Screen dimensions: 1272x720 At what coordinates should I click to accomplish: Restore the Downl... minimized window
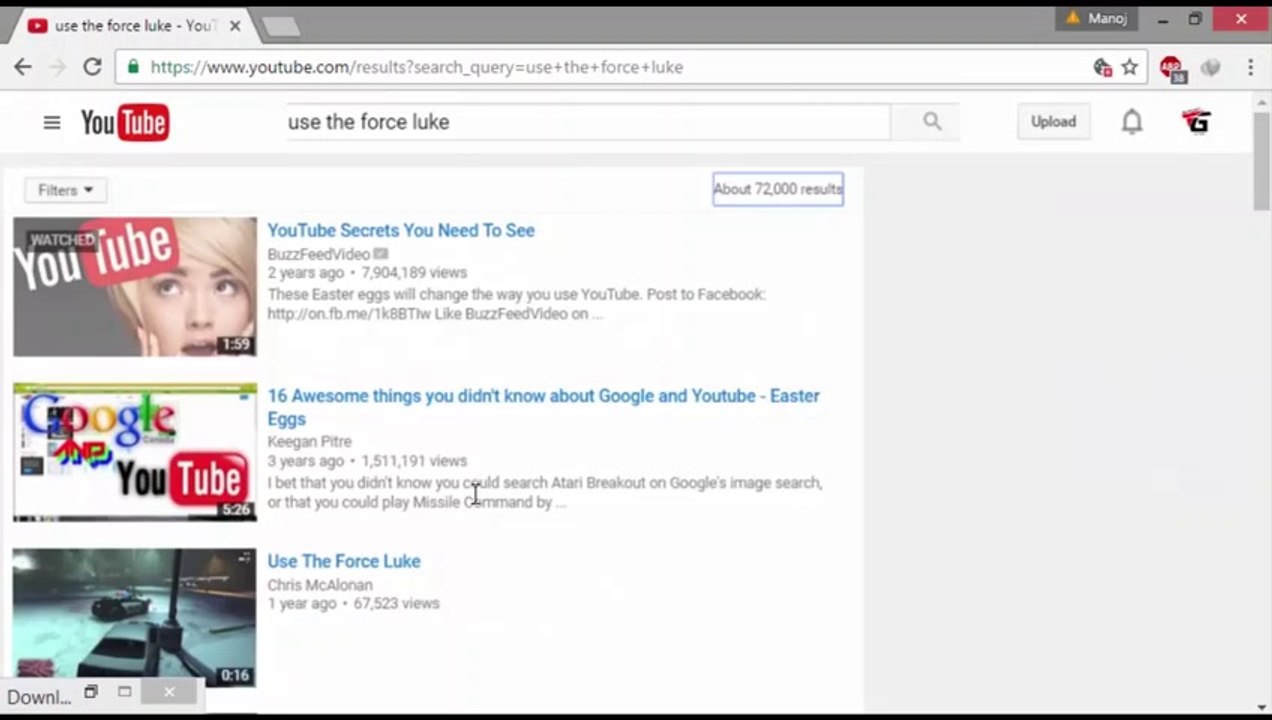pyautogui.click(x=91, y=692)
